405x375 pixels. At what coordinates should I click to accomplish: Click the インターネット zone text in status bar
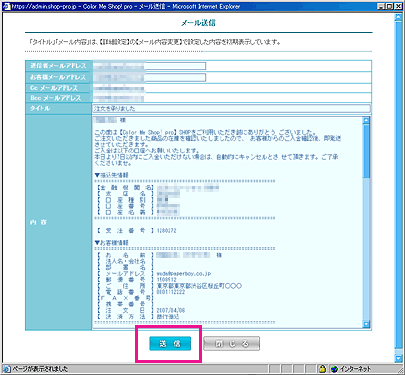click(x=355, y=369)
